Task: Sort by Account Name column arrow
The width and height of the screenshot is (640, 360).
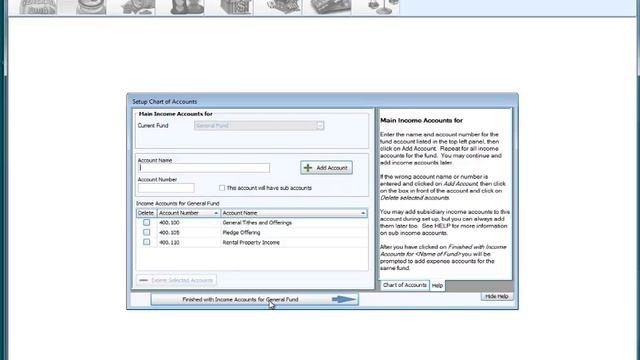Action: (363, 213)
